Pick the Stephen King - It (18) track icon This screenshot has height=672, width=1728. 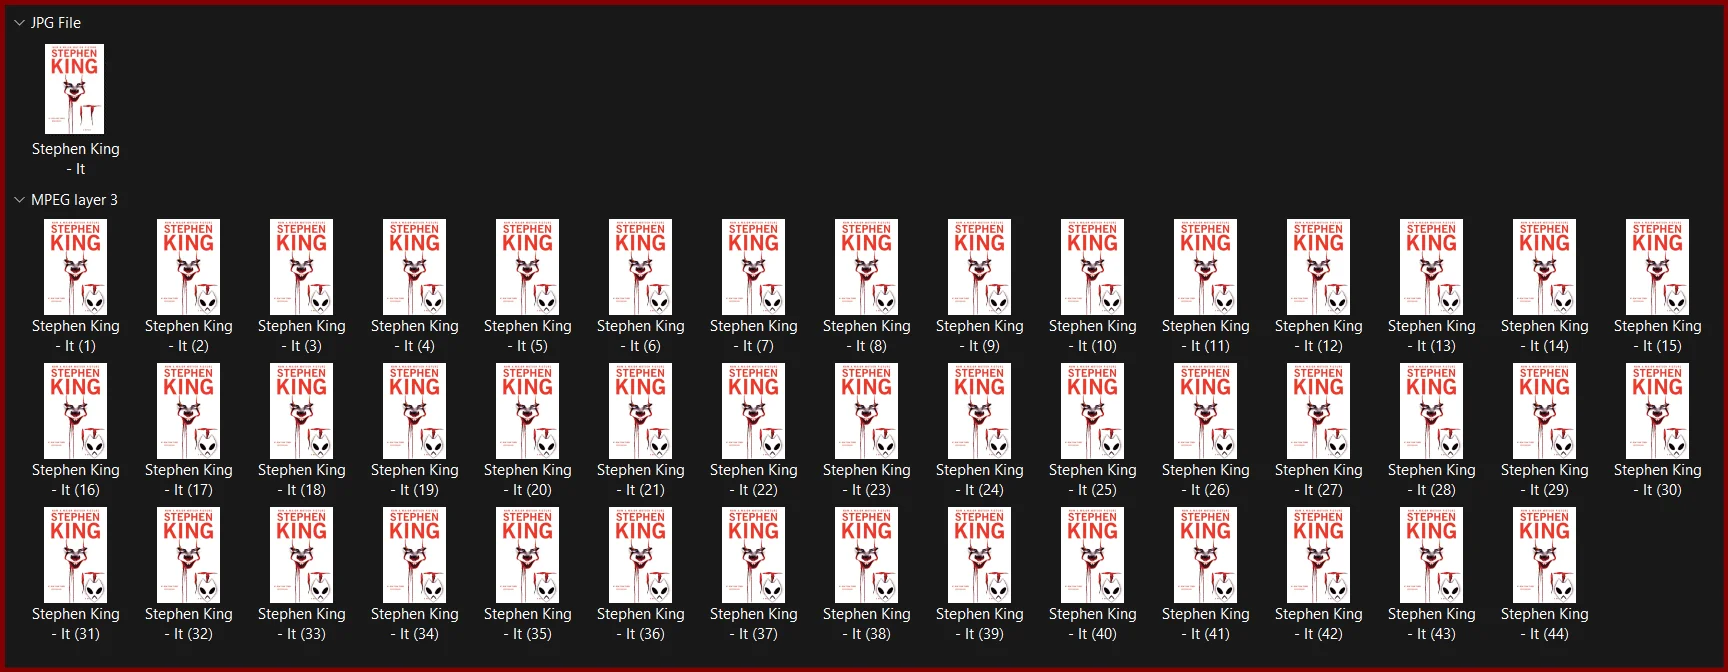pos(301,411)
